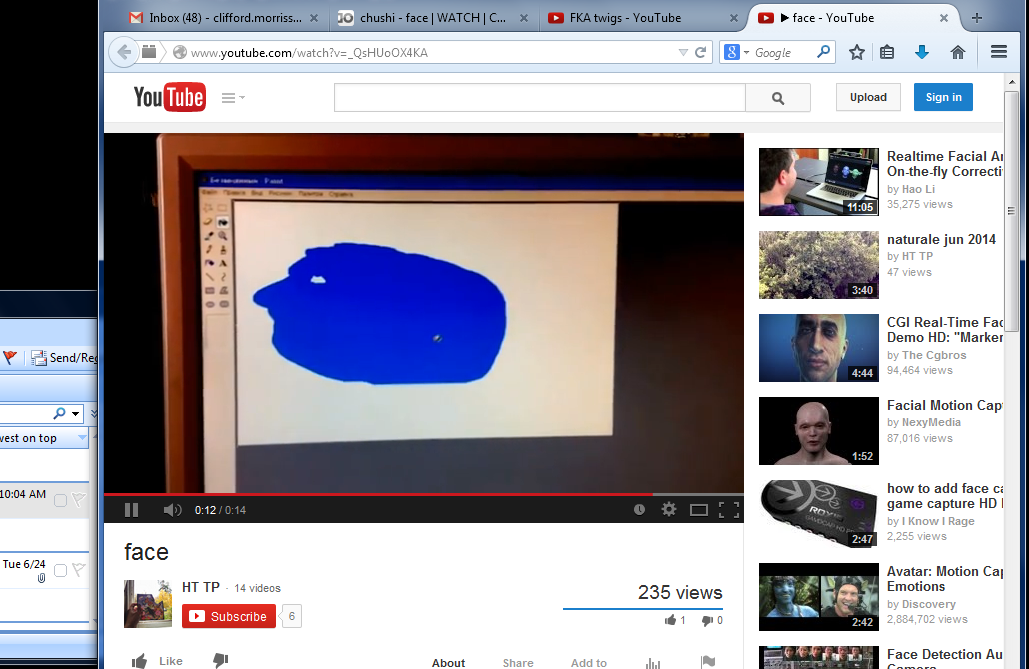Open naturale jun 2014 thumbnail

click(818, 265)
